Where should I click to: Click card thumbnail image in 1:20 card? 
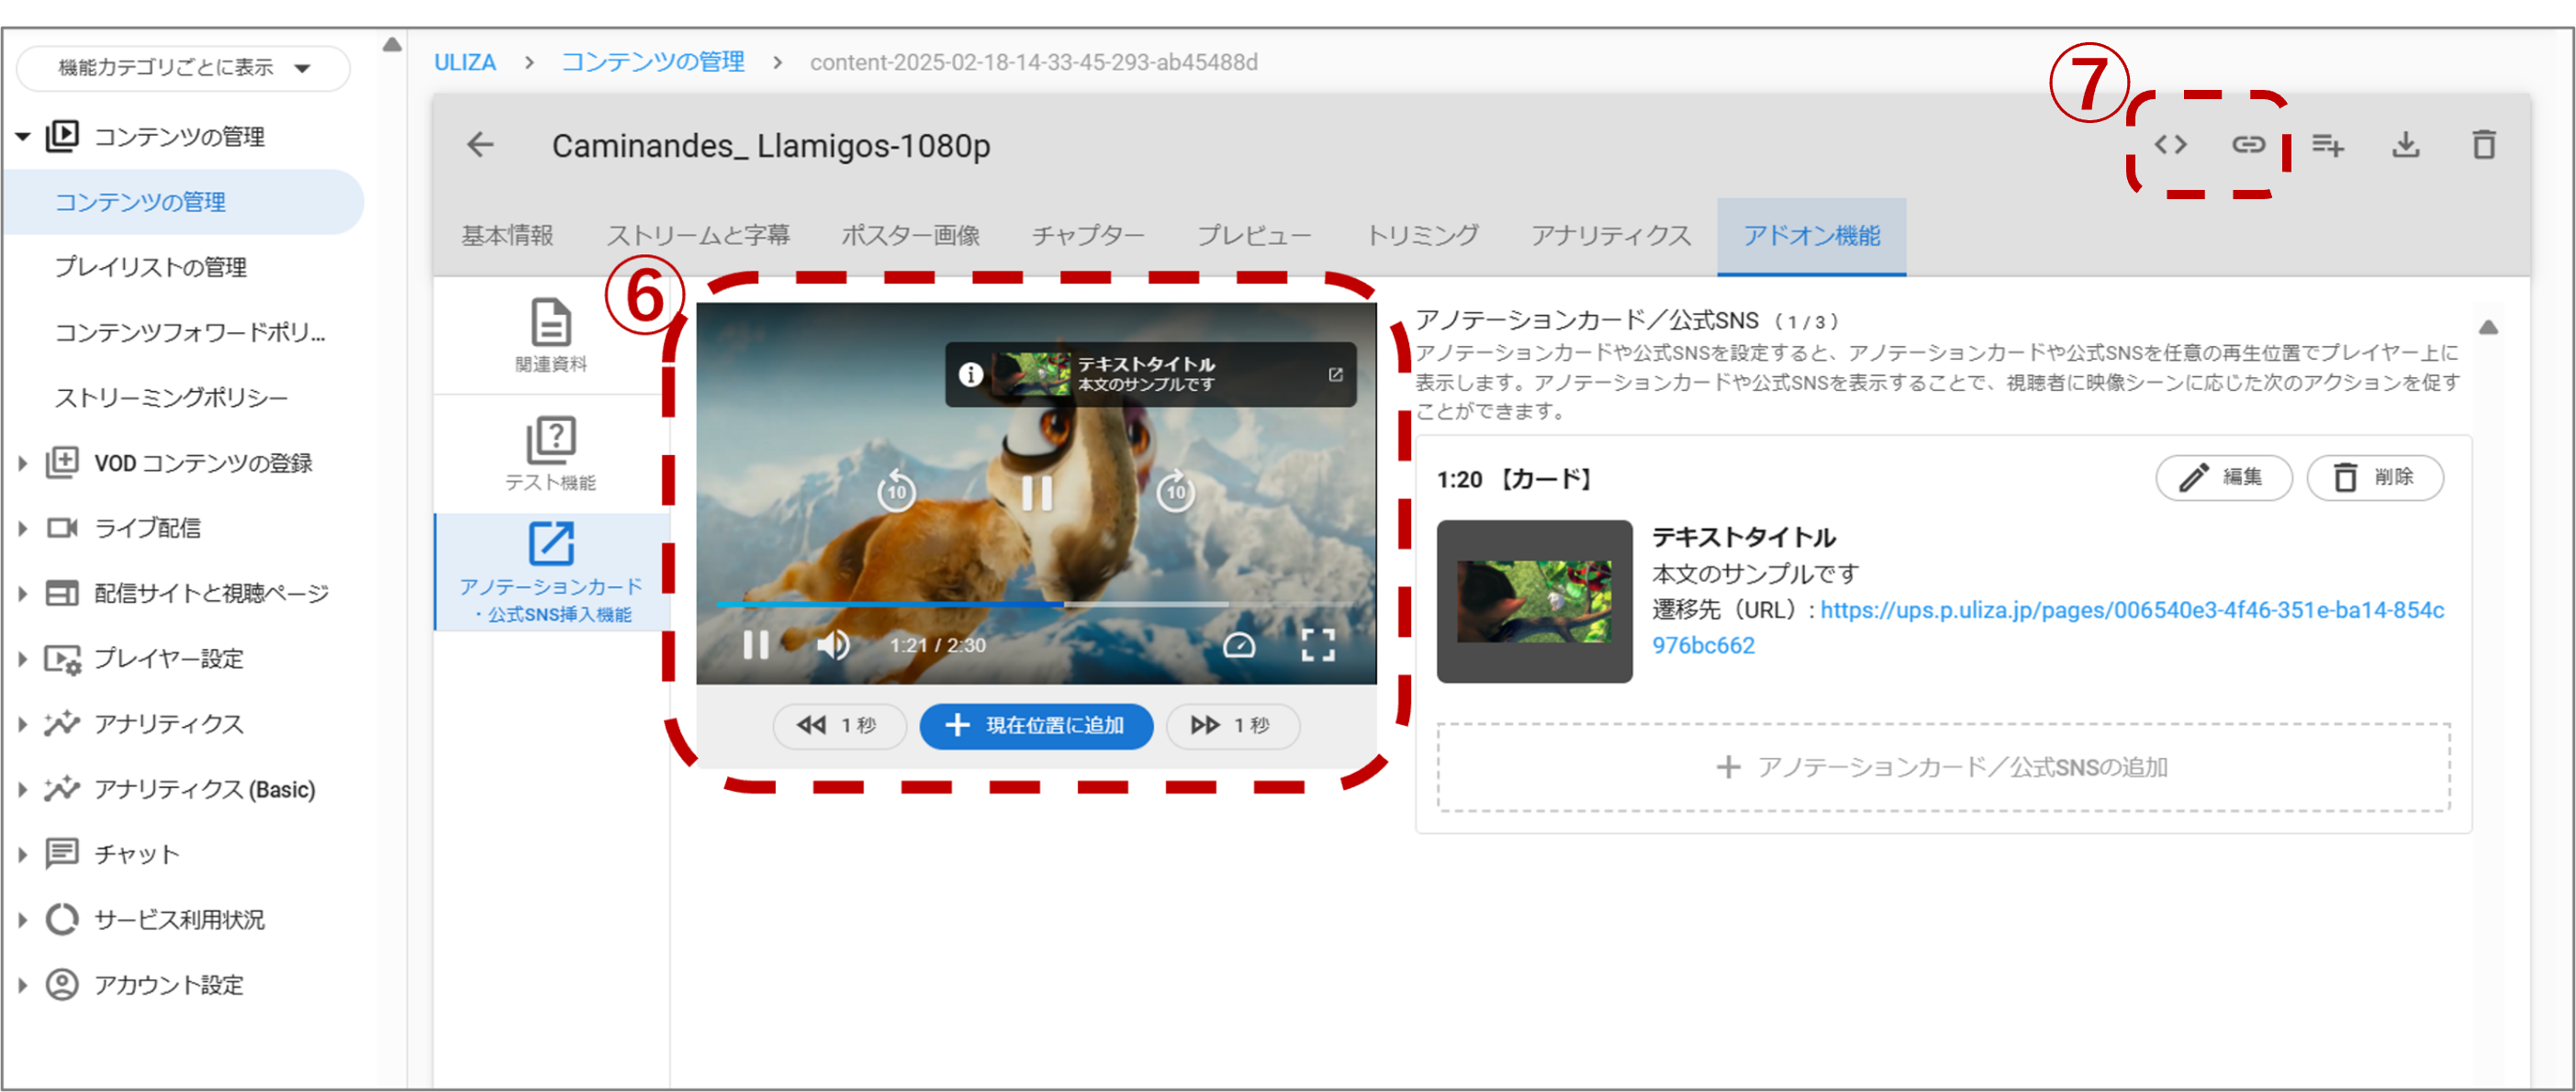(x=1534, y=601)
